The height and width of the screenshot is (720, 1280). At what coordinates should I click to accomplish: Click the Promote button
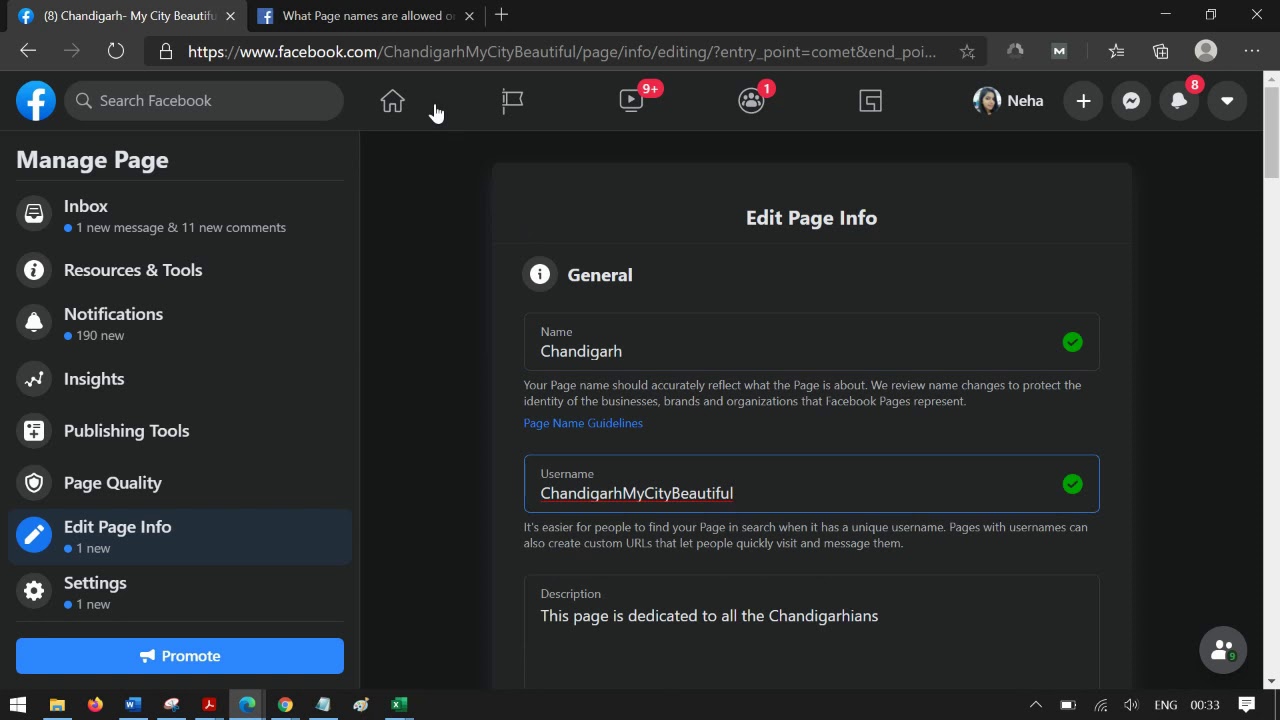(180, 656)
